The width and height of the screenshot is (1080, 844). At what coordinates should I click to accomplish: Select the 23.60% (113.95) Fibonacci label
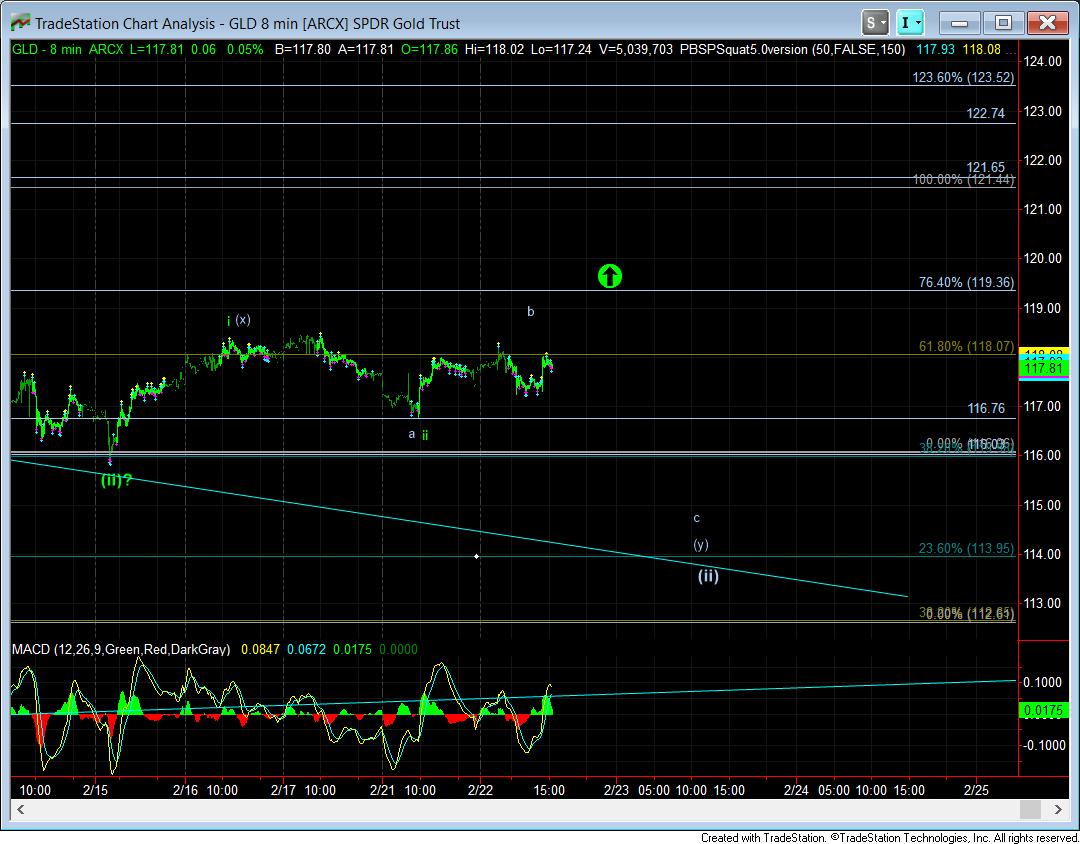tap(966, 548)
